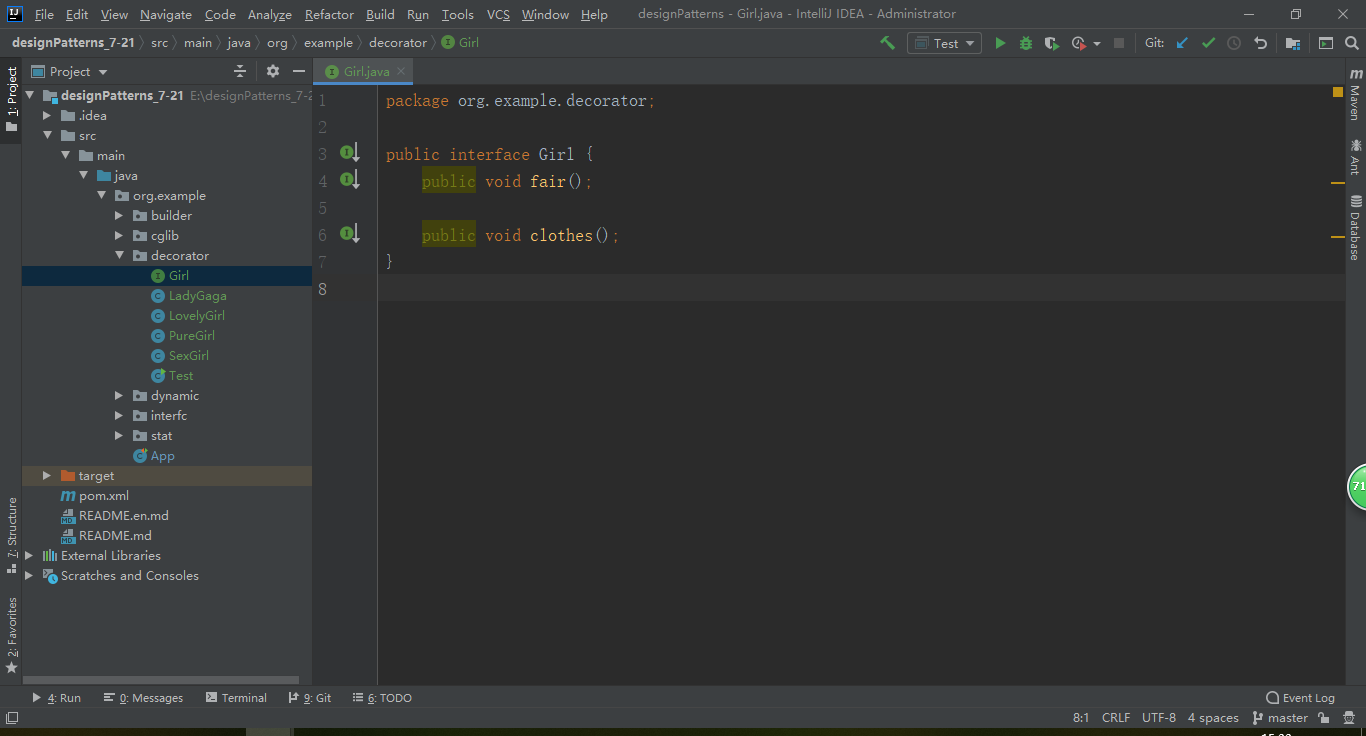Open the VCS menu
The width and height of the screenshot is (1366, 736).
(x=498, y=14)
